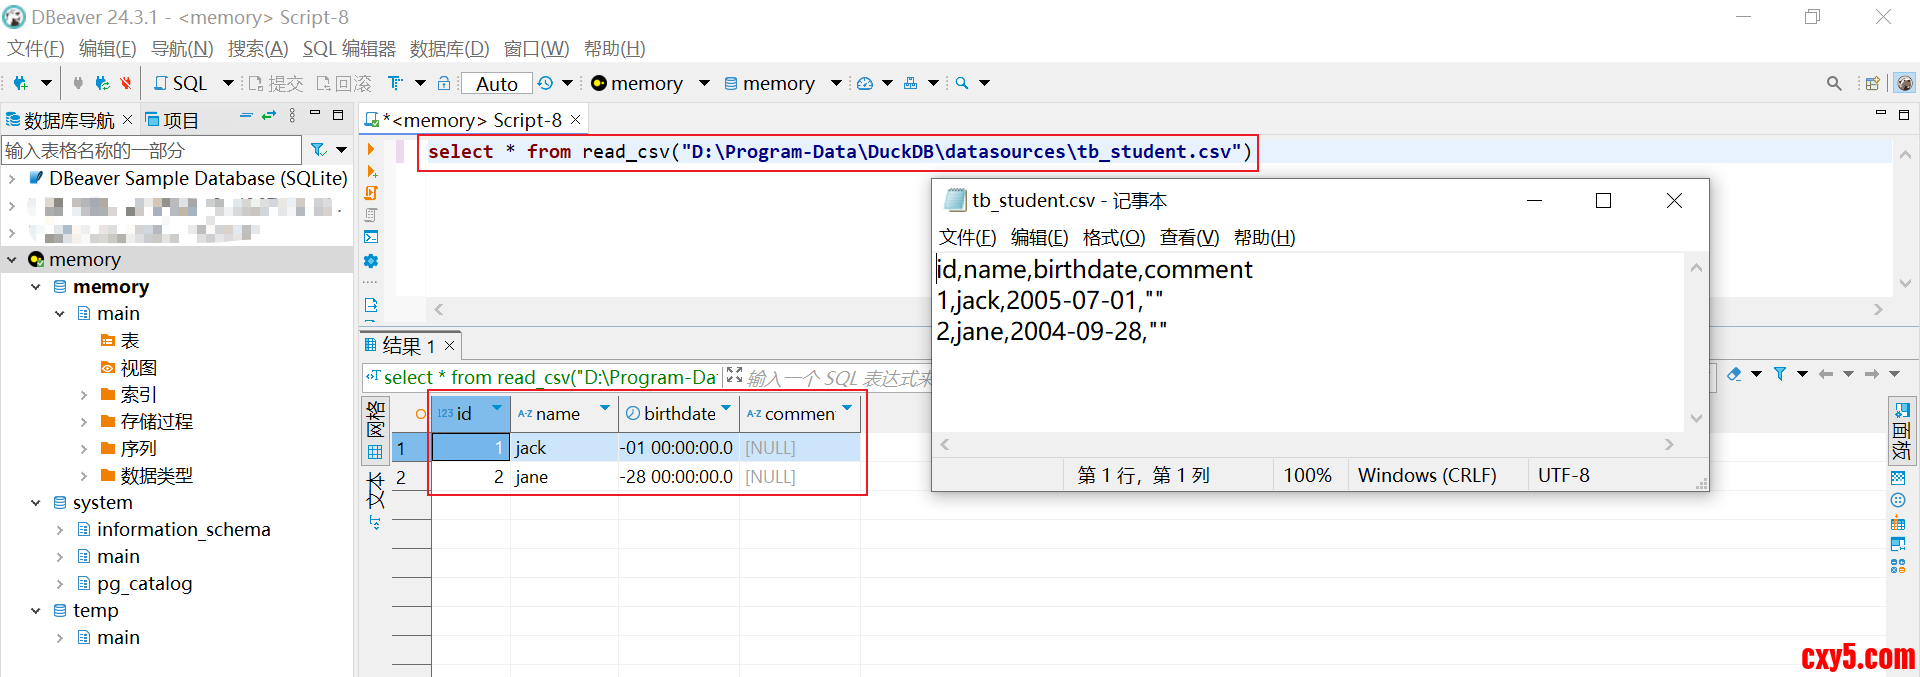Click the filter funnel icon in results toolbar
Image resolution: width=1920 pixels, height=677 pixels.
[x=1780, y=374]
